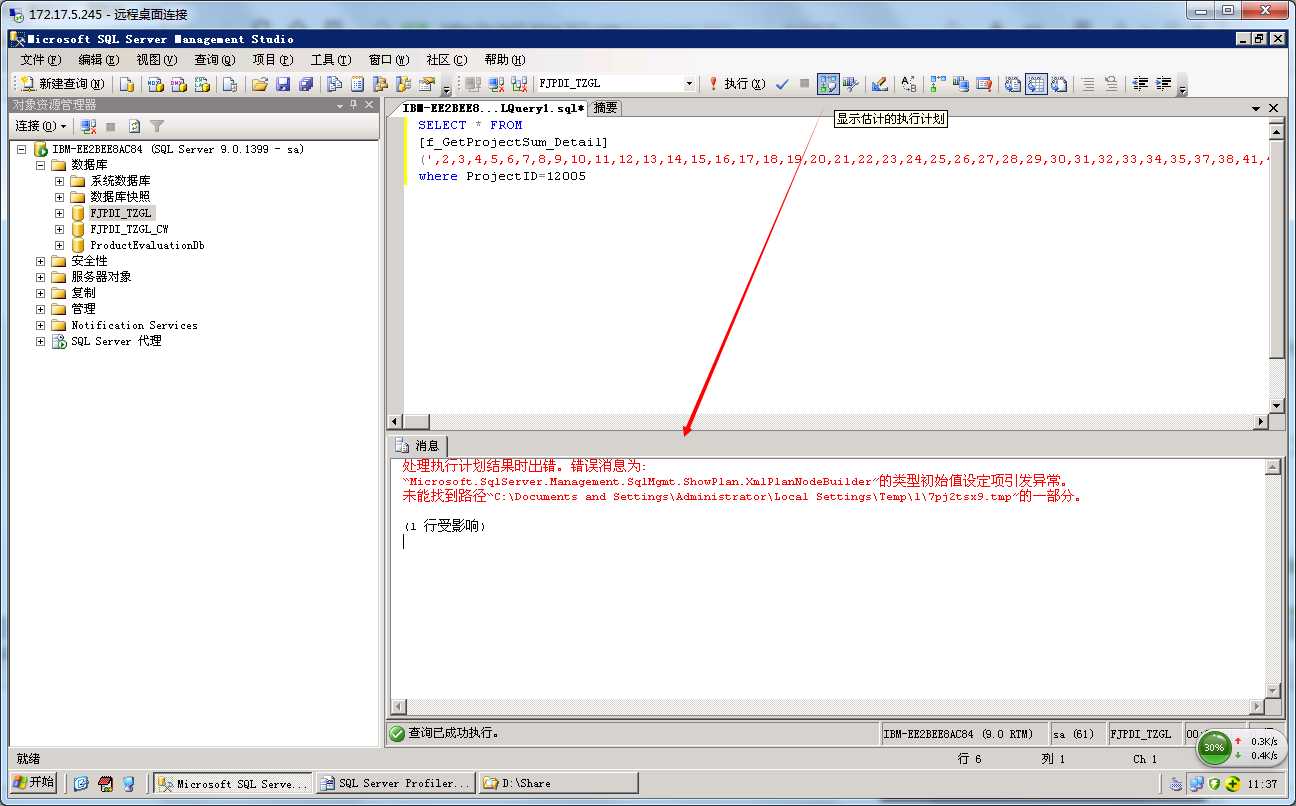This screenshot has width=1296, height=806.
Task: Switch output to Results to File
Action: tap(1059, 84)
